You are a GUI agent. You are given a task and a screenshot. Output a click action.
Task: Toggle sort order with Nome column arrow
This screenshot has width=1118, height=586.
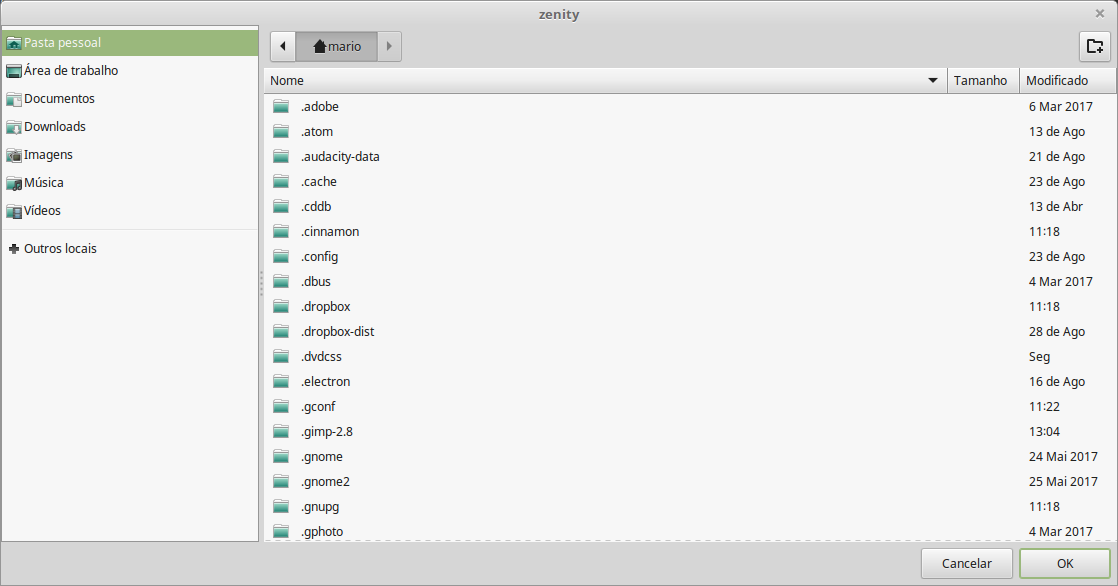point(933,80)
